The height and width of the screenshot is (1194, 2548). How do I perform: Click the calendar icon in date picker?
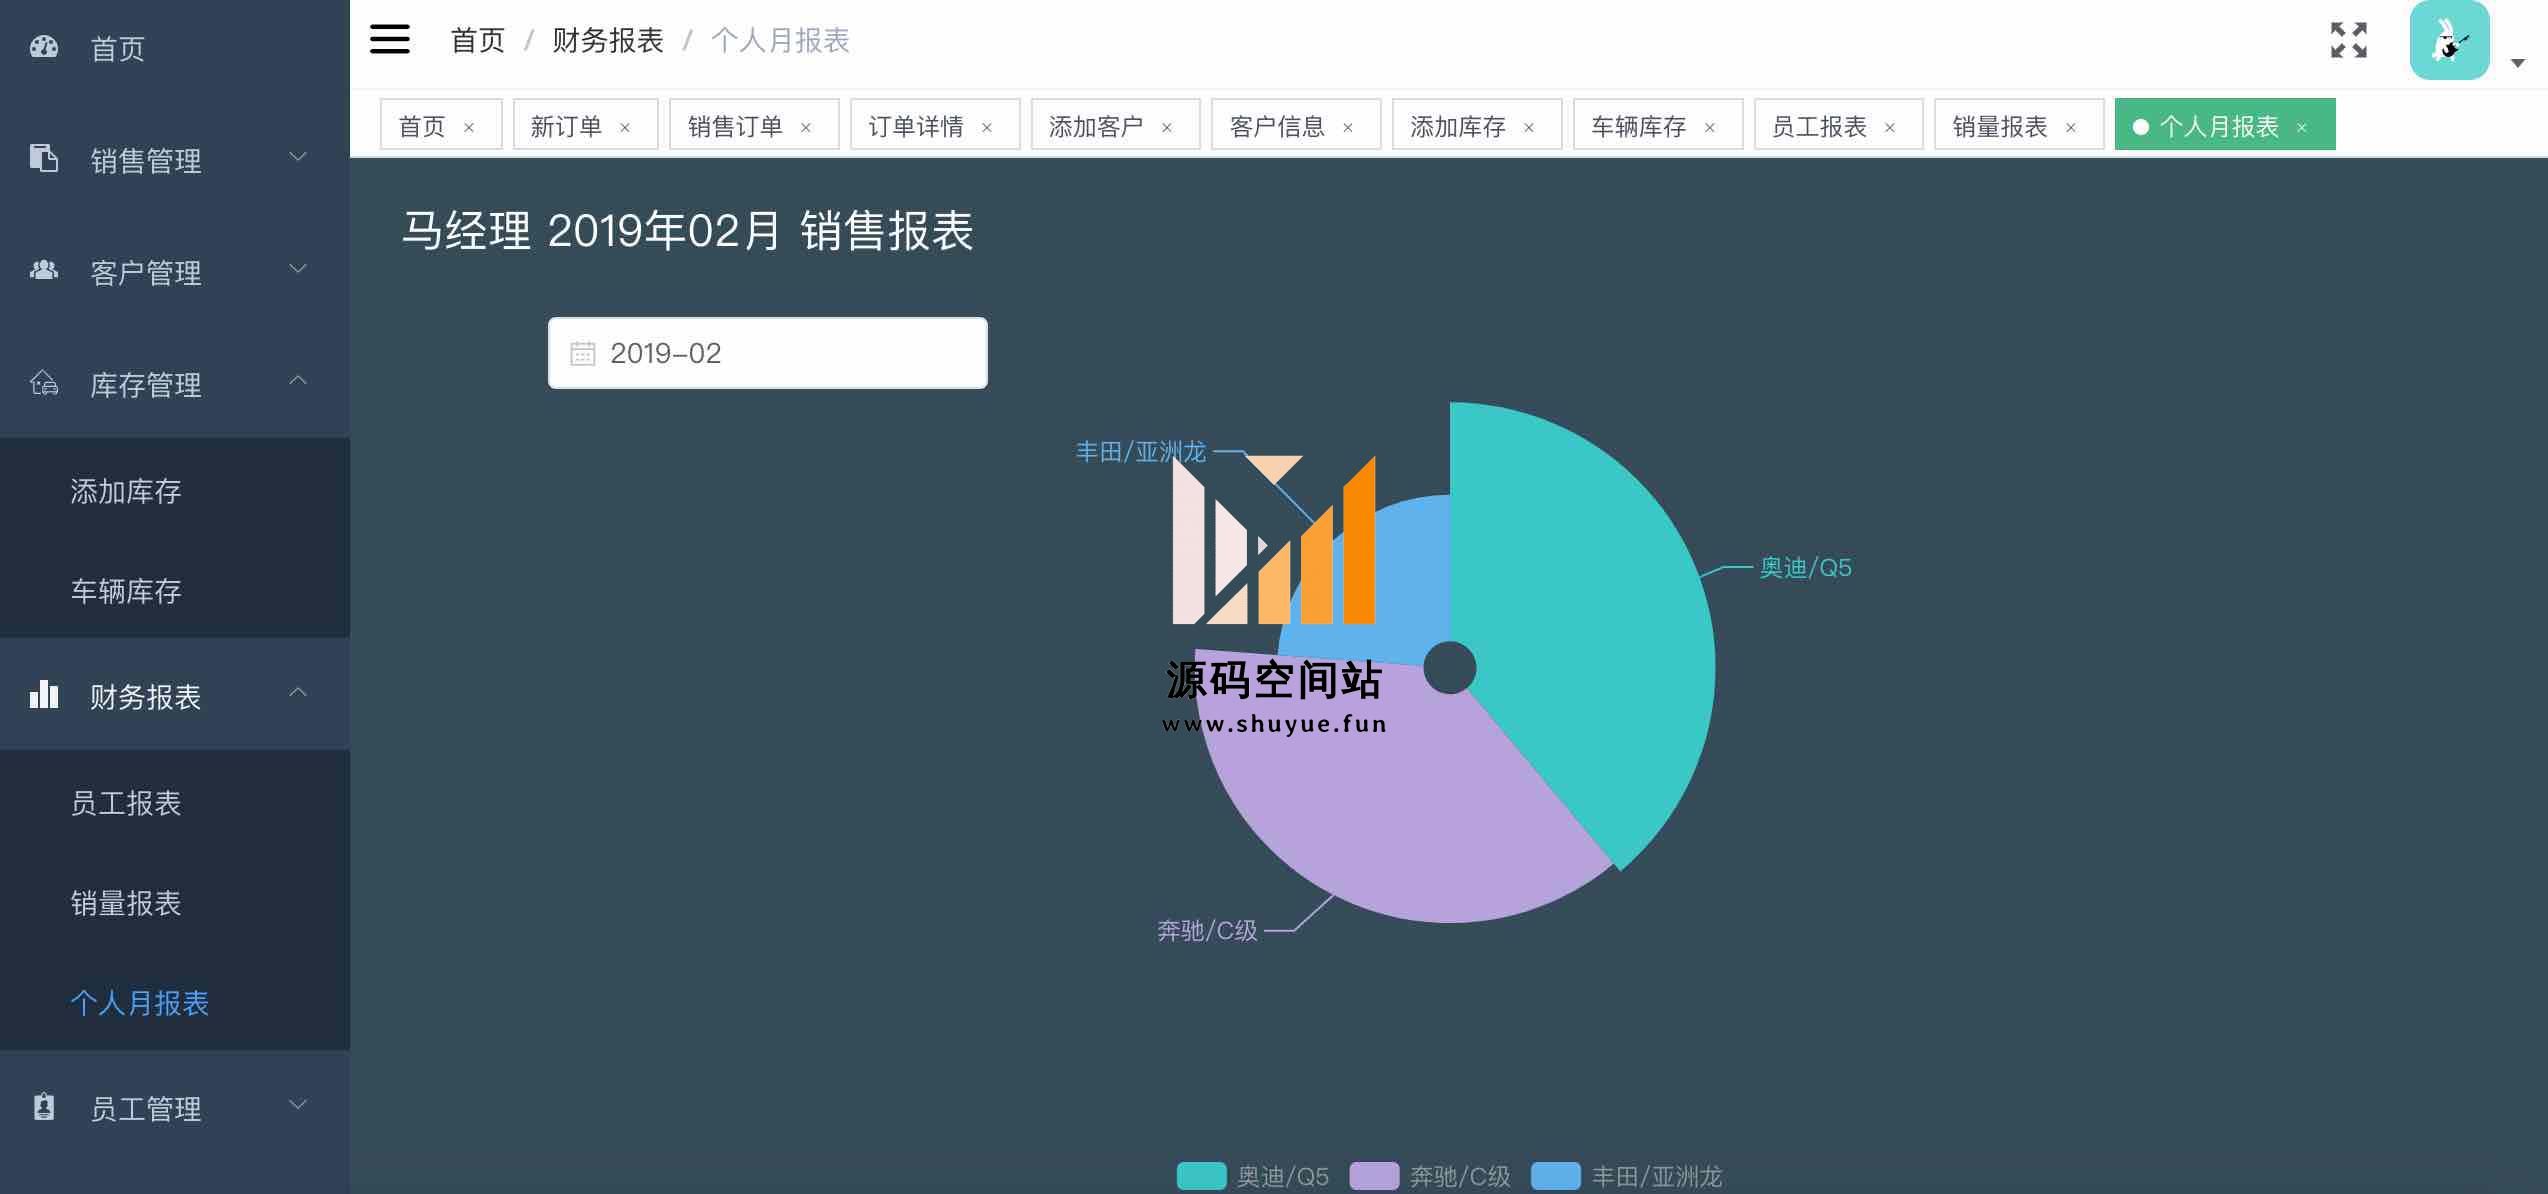pos(582,353)
